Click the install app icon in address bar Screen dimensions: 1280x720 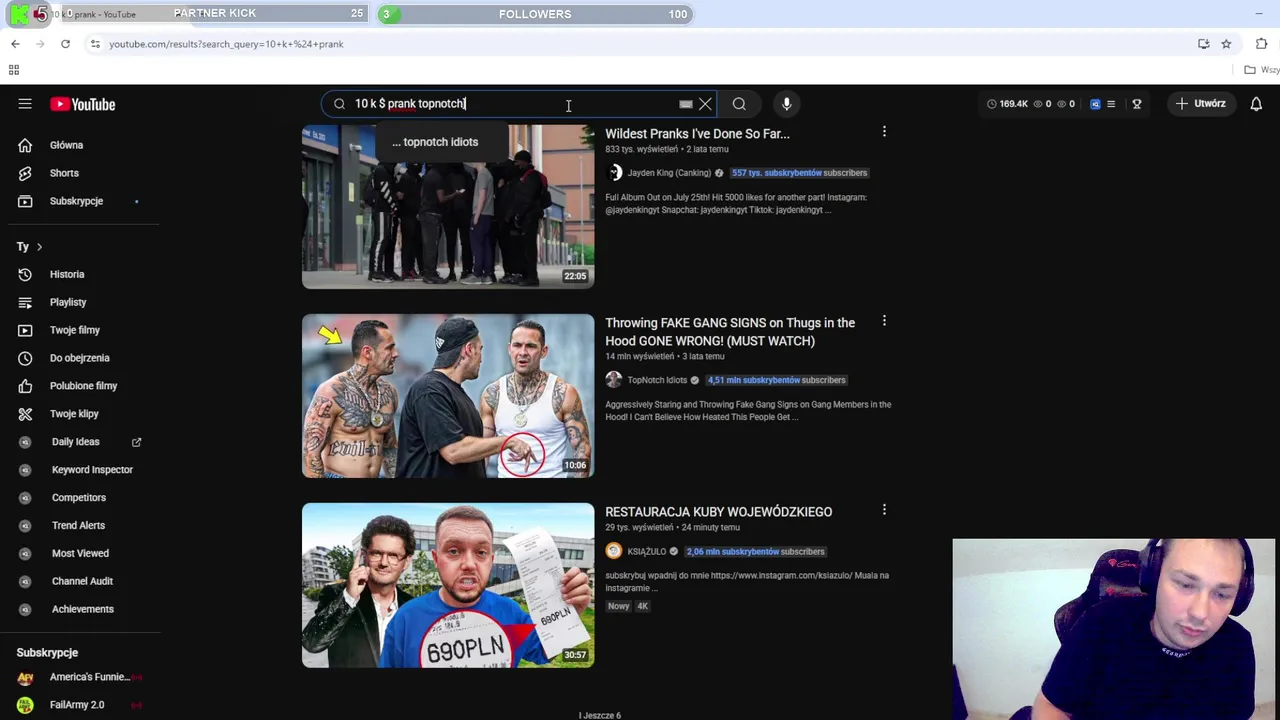click(x=1203, y=44)
